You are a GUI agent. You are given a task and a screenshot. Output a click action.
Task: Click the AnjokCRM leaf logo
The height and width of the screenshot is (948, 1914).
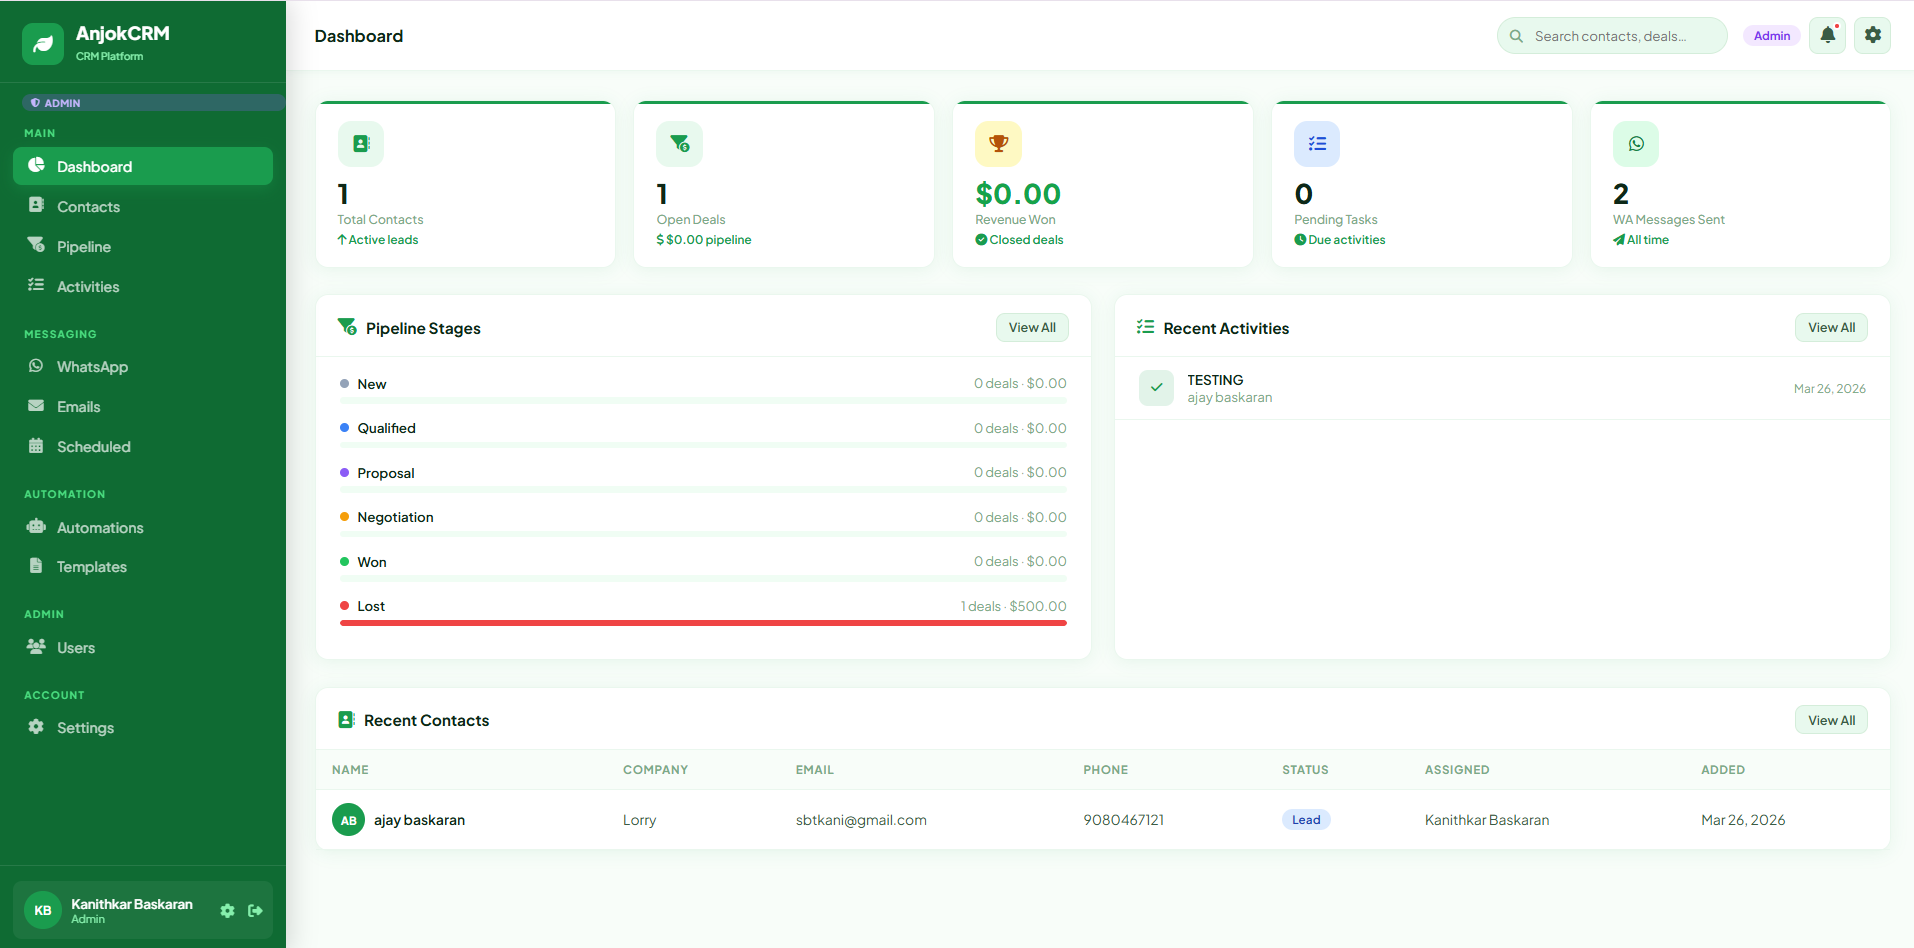pos(43,44)
